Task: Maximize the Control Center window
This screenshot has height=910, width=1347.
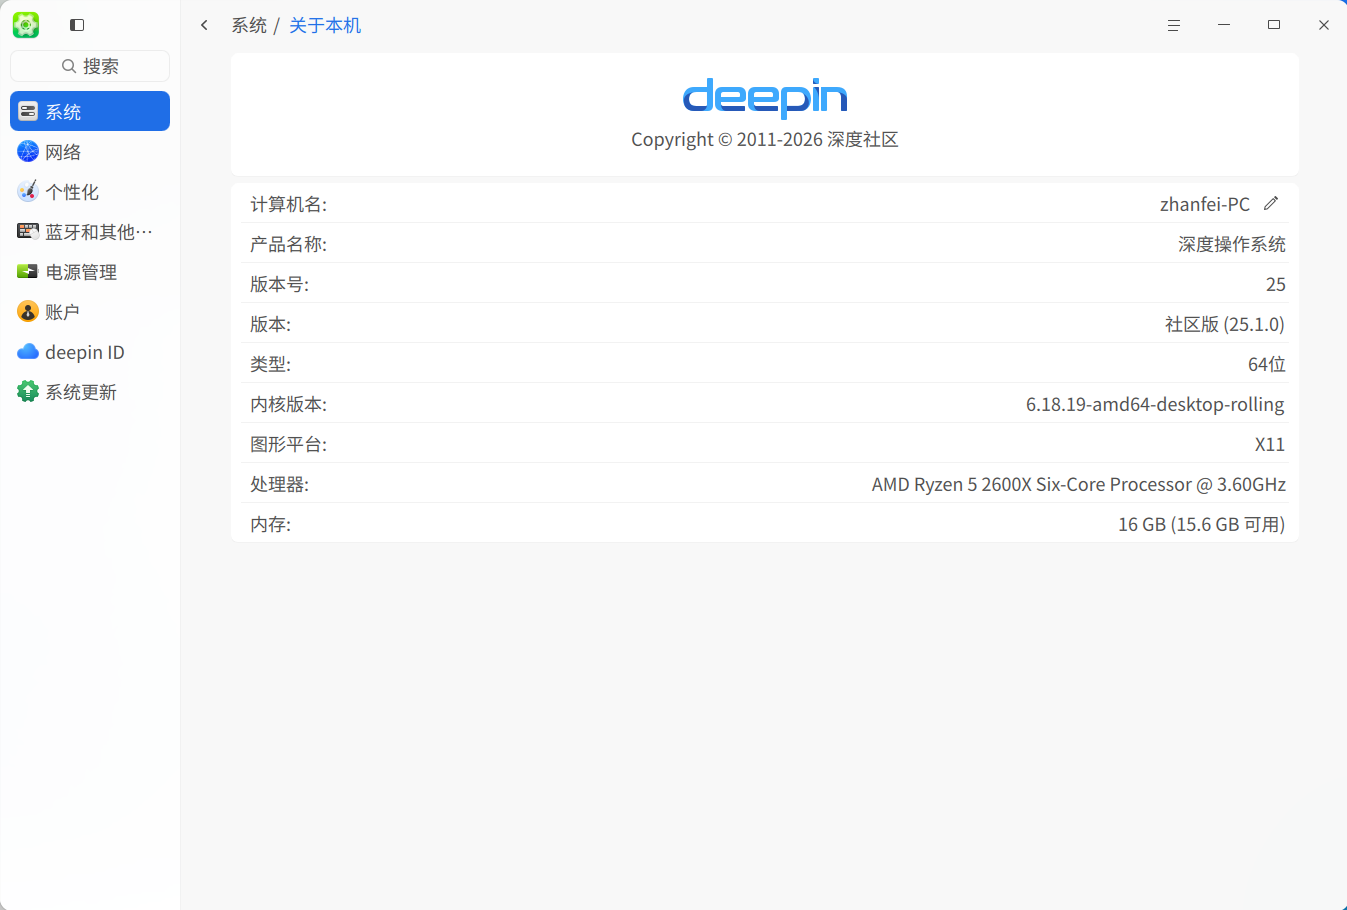Action: click(x=1274, y=25)
